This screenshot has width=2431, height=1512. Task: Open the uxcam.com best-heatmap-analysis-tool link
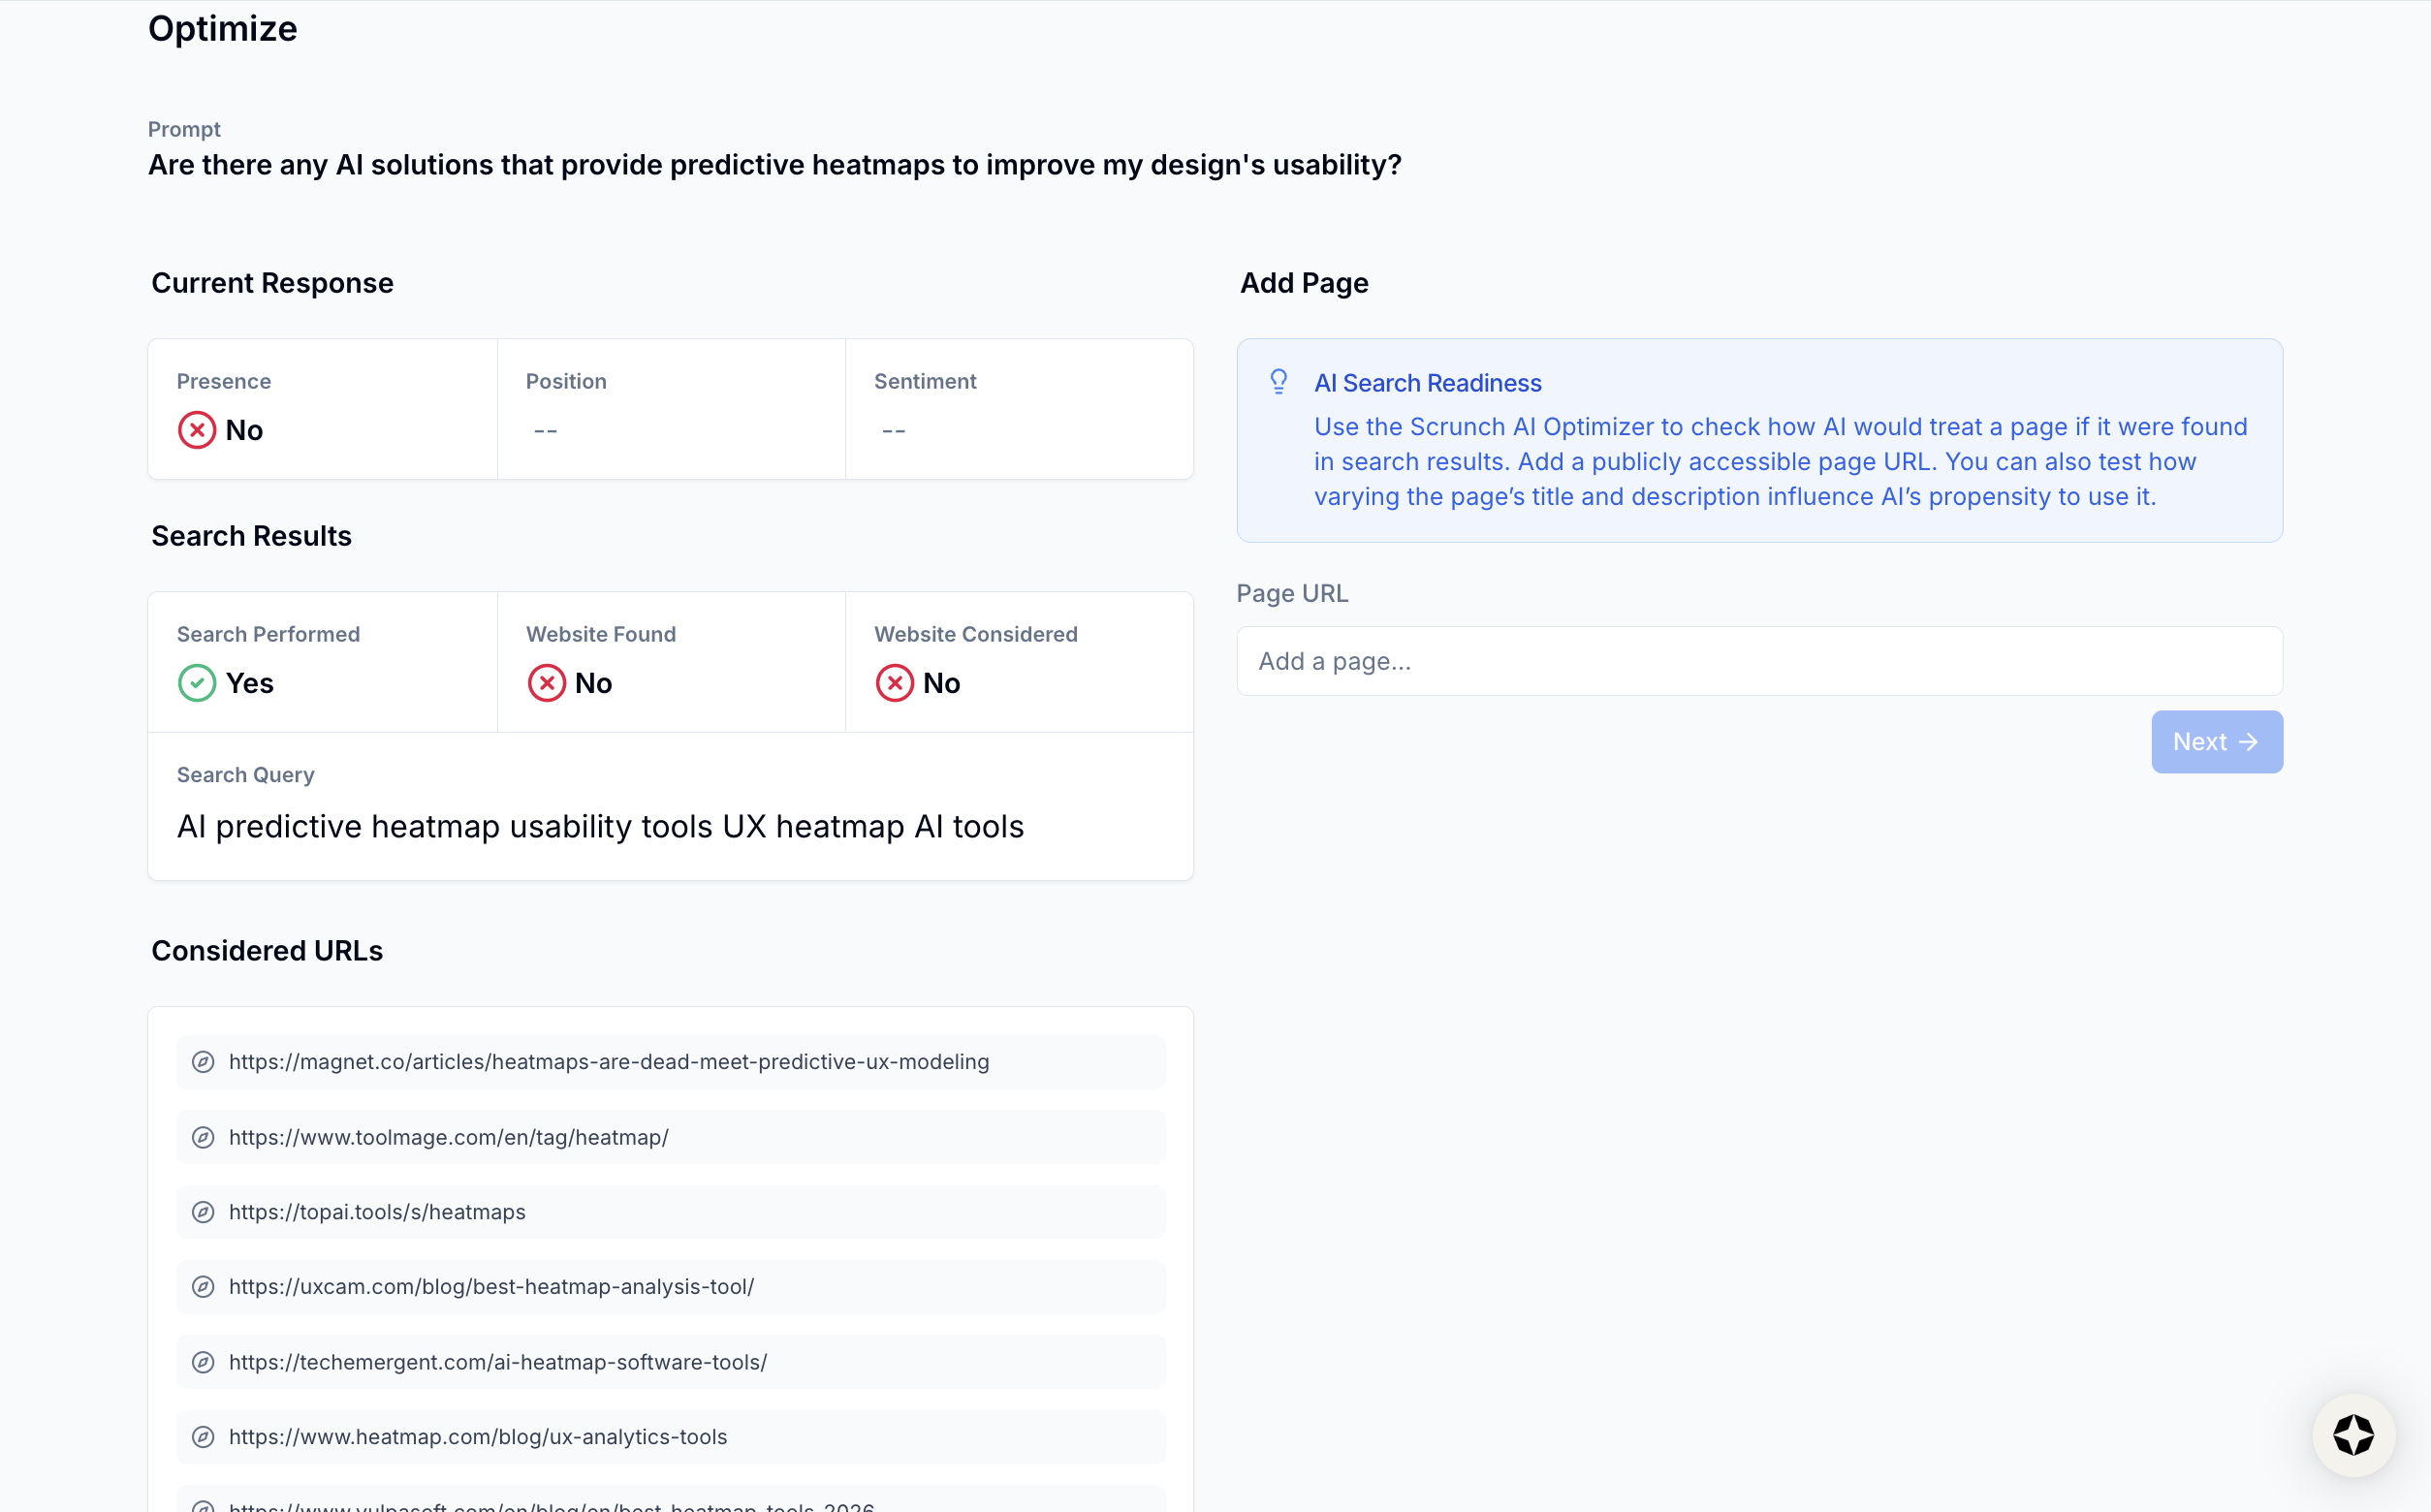point(491,1287)
